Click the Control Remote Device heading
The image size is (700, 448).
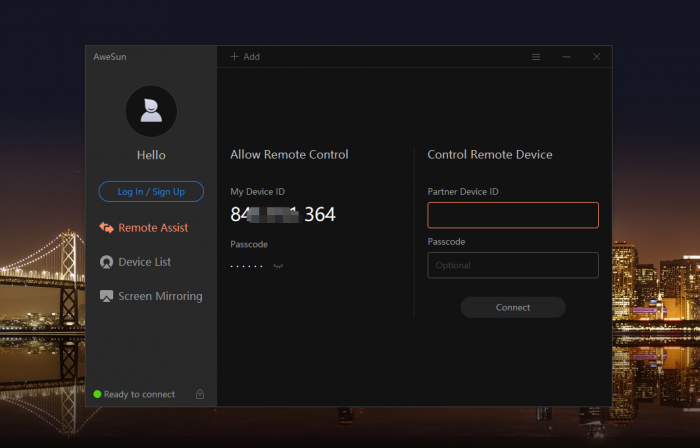[490, 155]
